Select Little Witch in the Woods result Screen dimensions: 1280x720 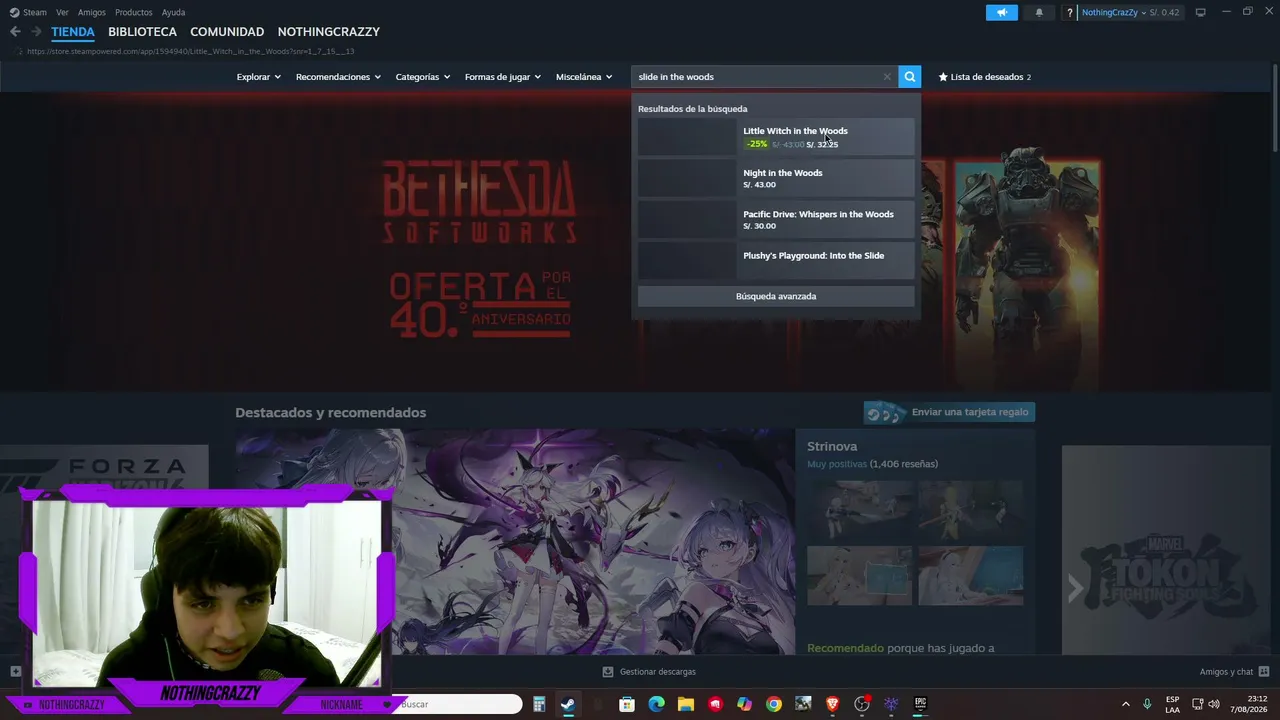[x=776, y=137]
